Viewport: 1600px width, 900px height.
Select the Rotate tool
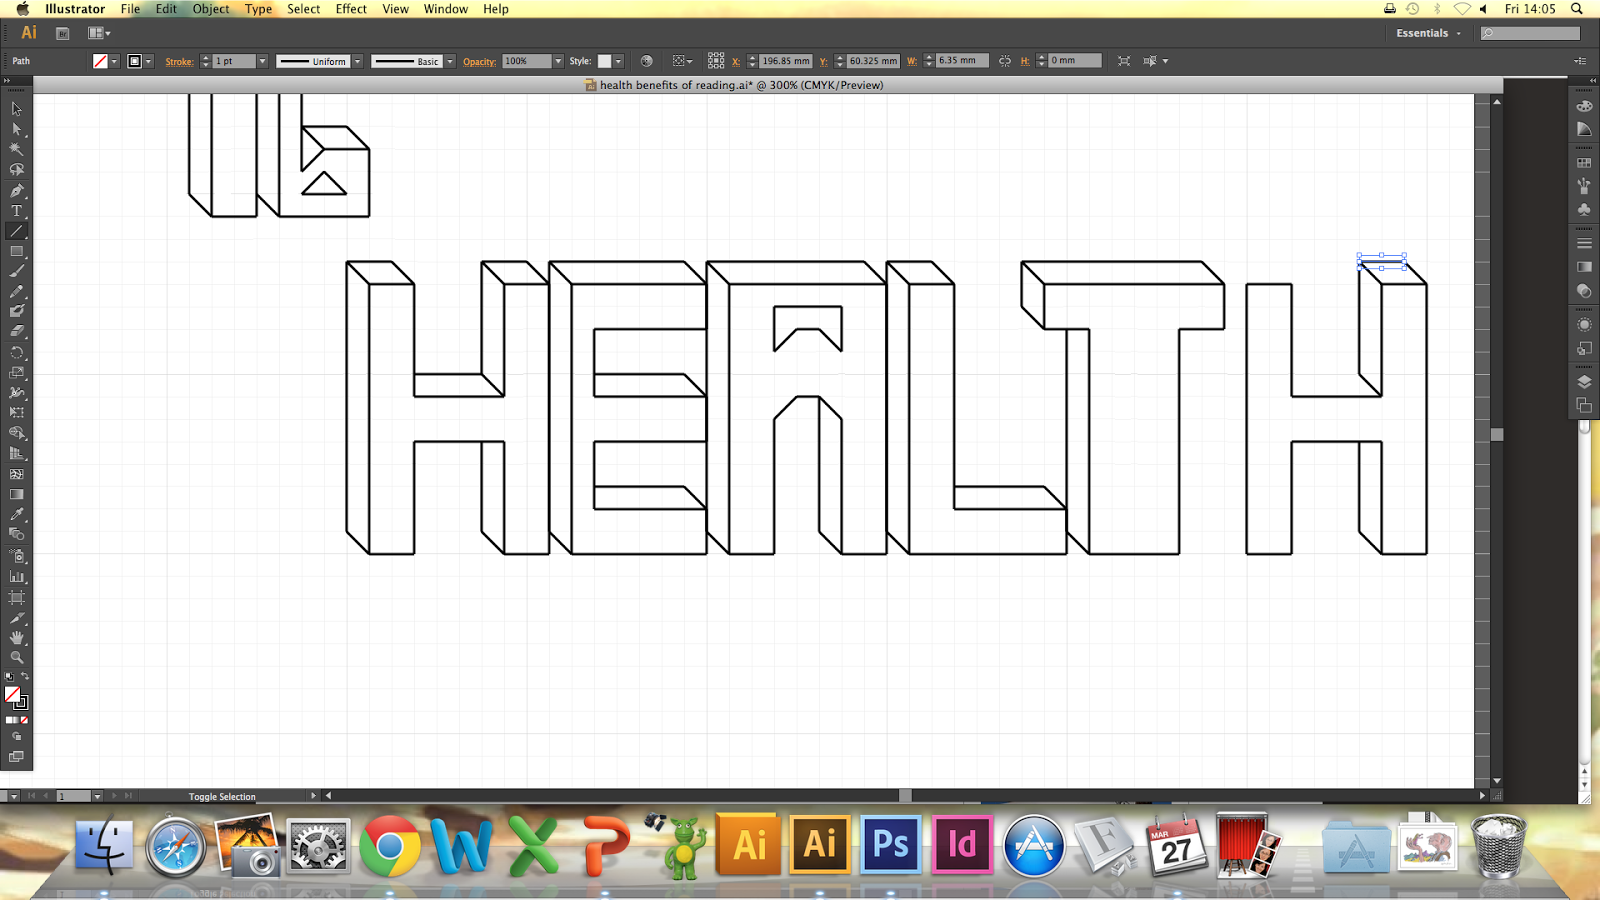click(x=16, y=352)
